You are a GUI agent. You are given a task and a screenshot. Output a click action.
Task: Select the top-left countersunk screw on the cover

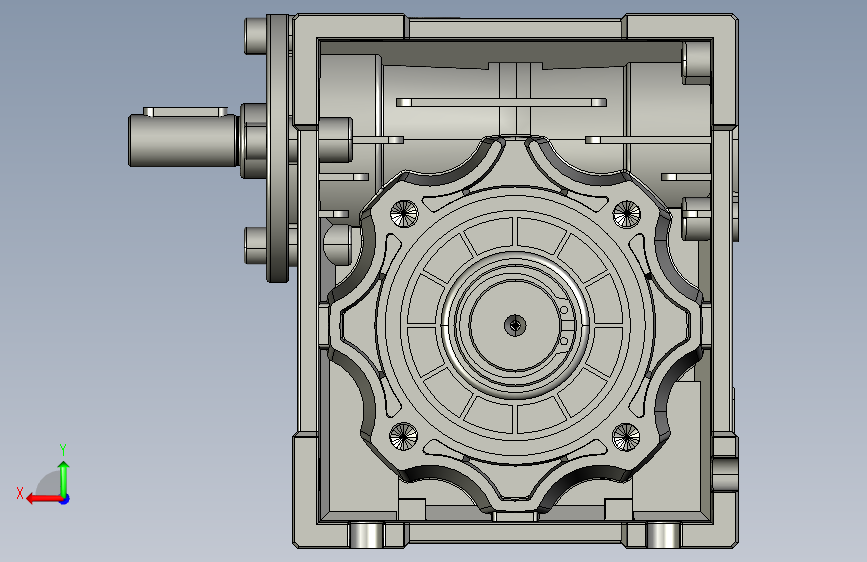[404, 213]
